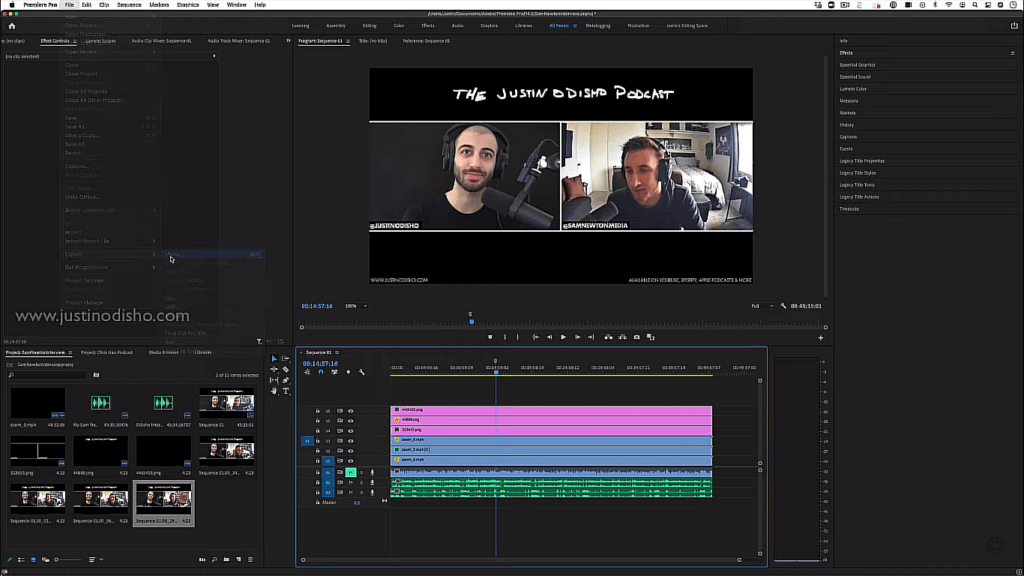Toggle visibility of video track V3
The width and height of the screenshot is (1024, 576).
(351, 441)
